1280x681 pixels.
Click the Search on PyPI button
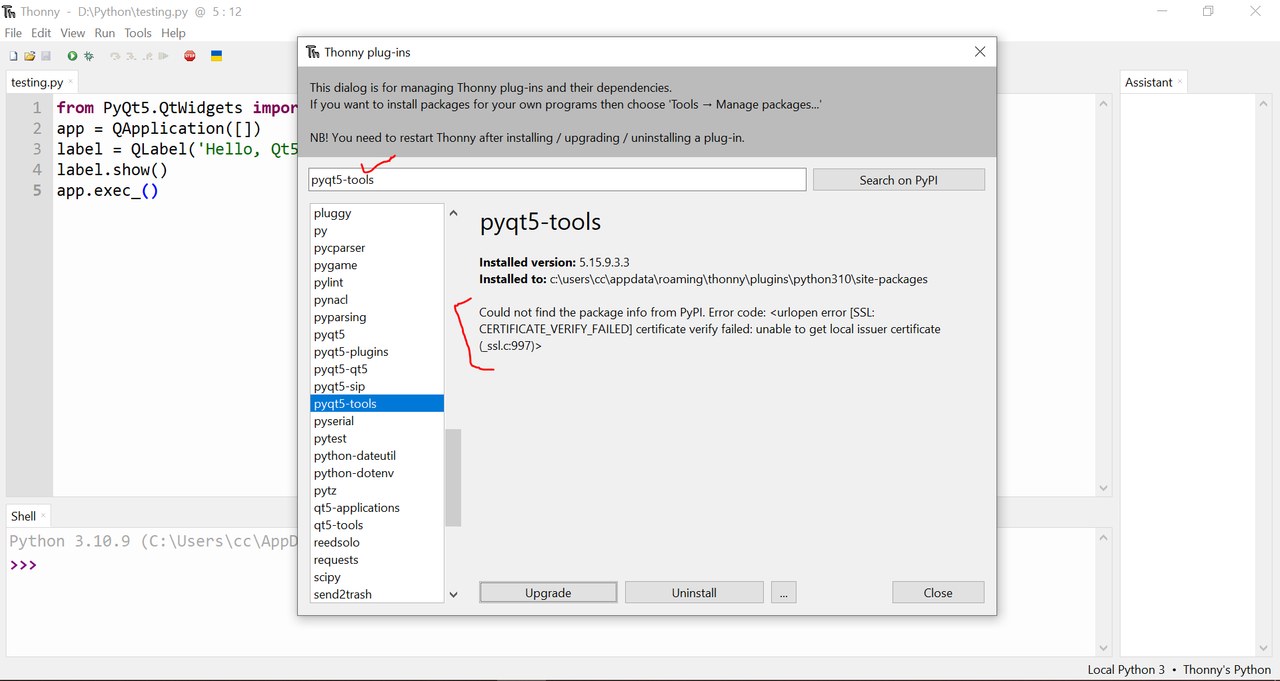point(899,180)
